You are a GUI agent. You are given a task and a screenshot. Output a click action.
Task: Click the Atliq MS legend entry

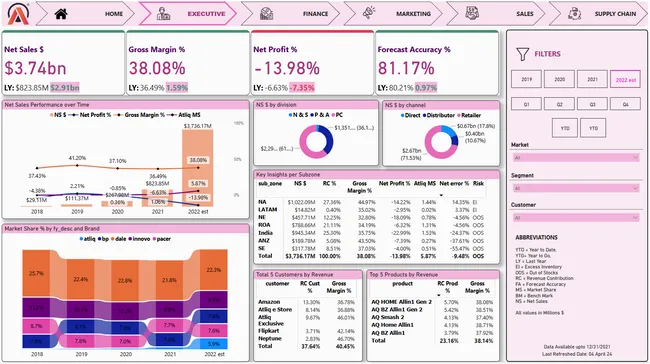click(x=184, y=115)
